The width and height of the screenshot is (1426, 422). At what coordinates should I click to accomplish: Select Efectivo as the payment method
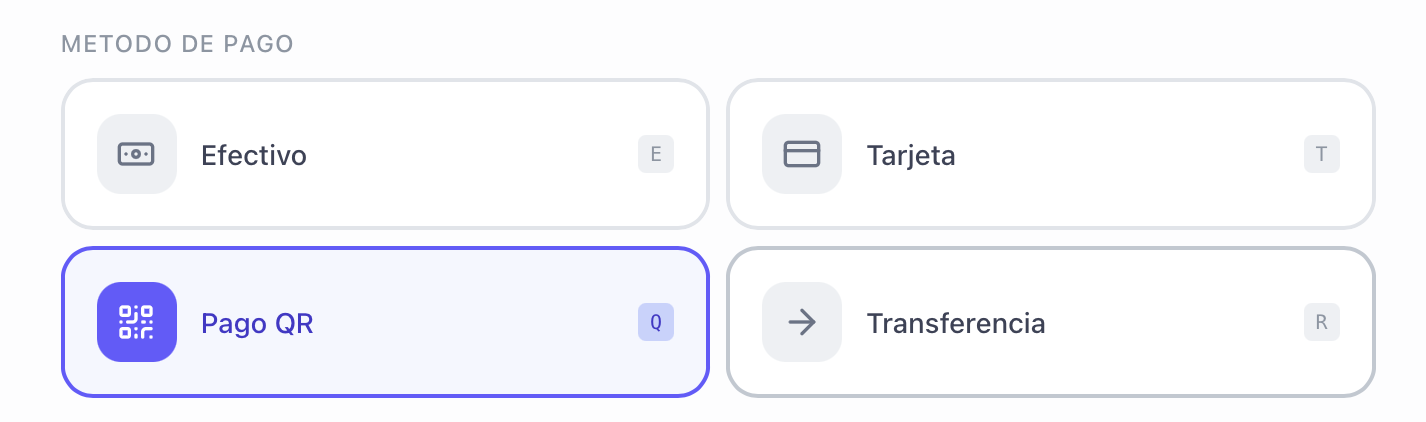385,154
